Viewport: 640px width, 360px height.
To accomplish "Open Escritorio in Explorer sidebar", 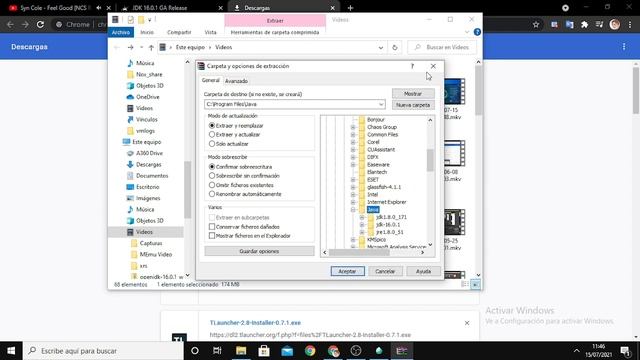I will [x=147, y=187].
